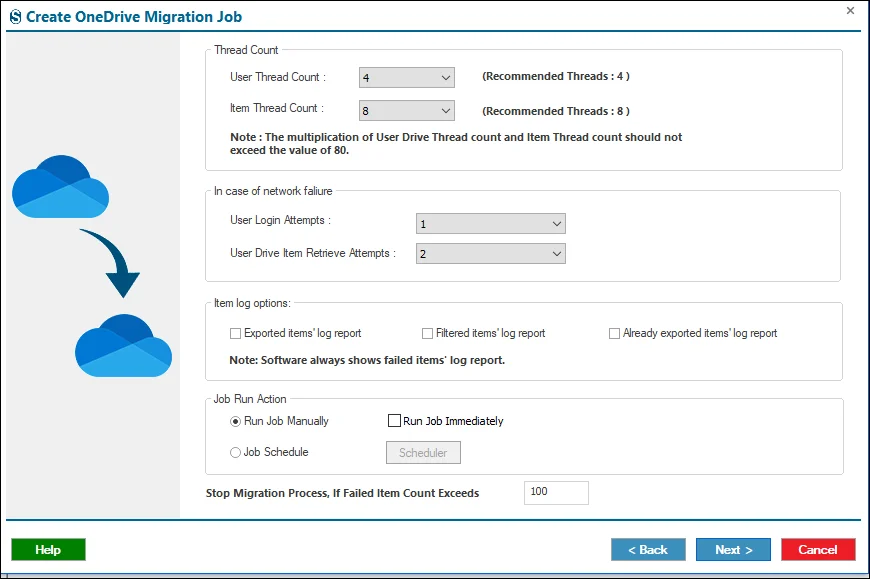Viewport: 870px width, 579px height.
Task: Click the lower destination OneDrive cloud icon
Action: [x=123, y=346]
